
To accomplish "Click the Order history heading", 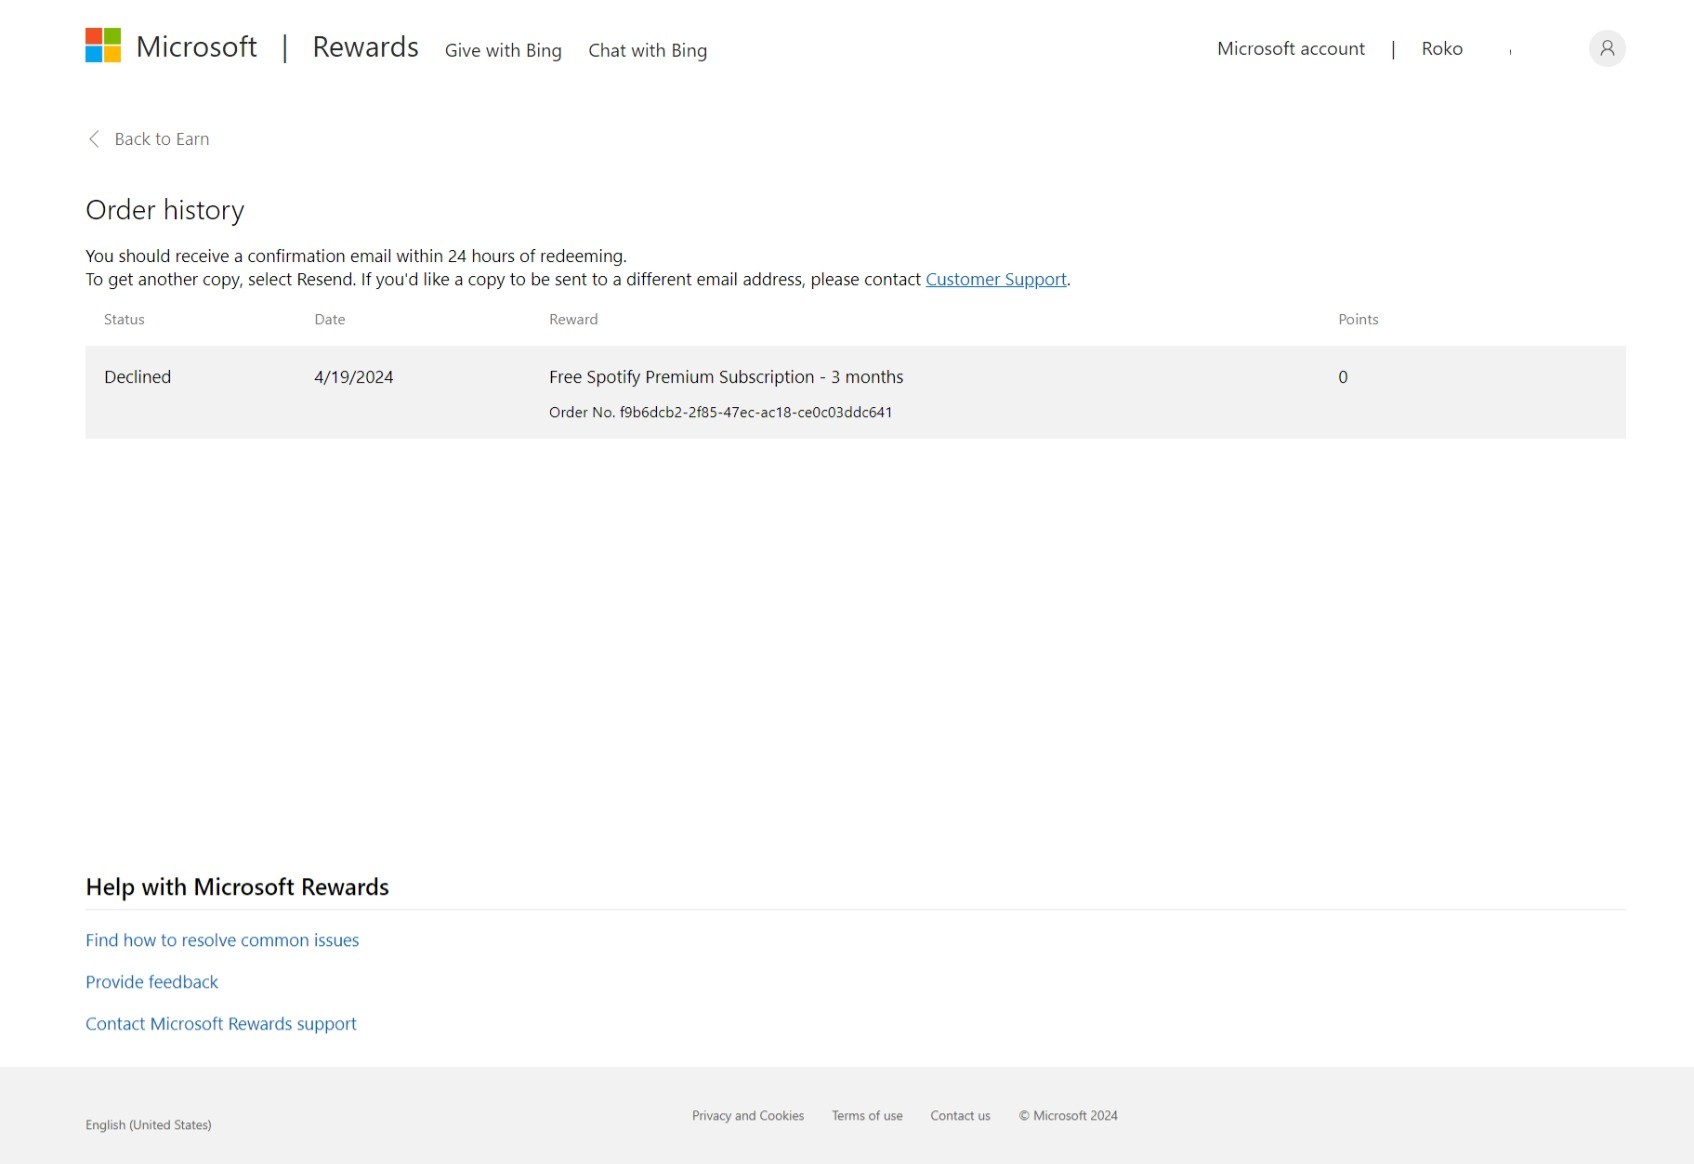I will 165,210.
